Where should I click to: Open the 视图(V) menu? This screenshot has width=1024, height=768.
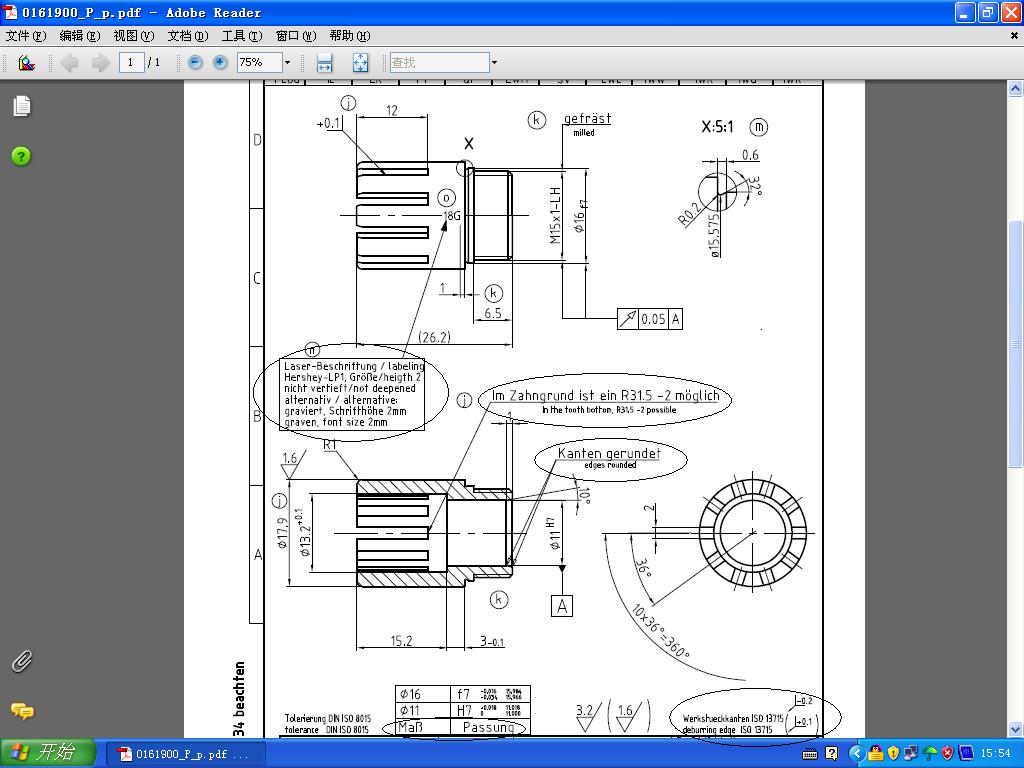click(x=134, y=36)
